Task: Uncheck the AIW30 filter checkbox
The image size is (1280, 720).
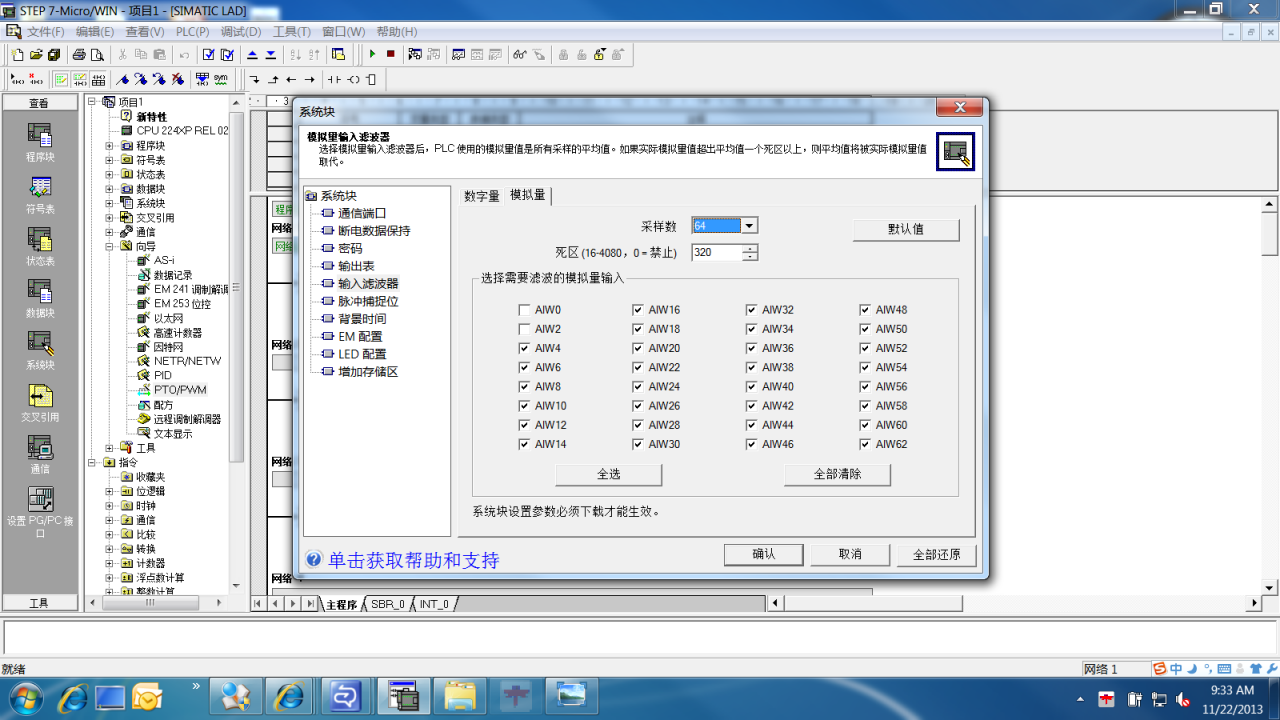Action: [x=638, y=444]
